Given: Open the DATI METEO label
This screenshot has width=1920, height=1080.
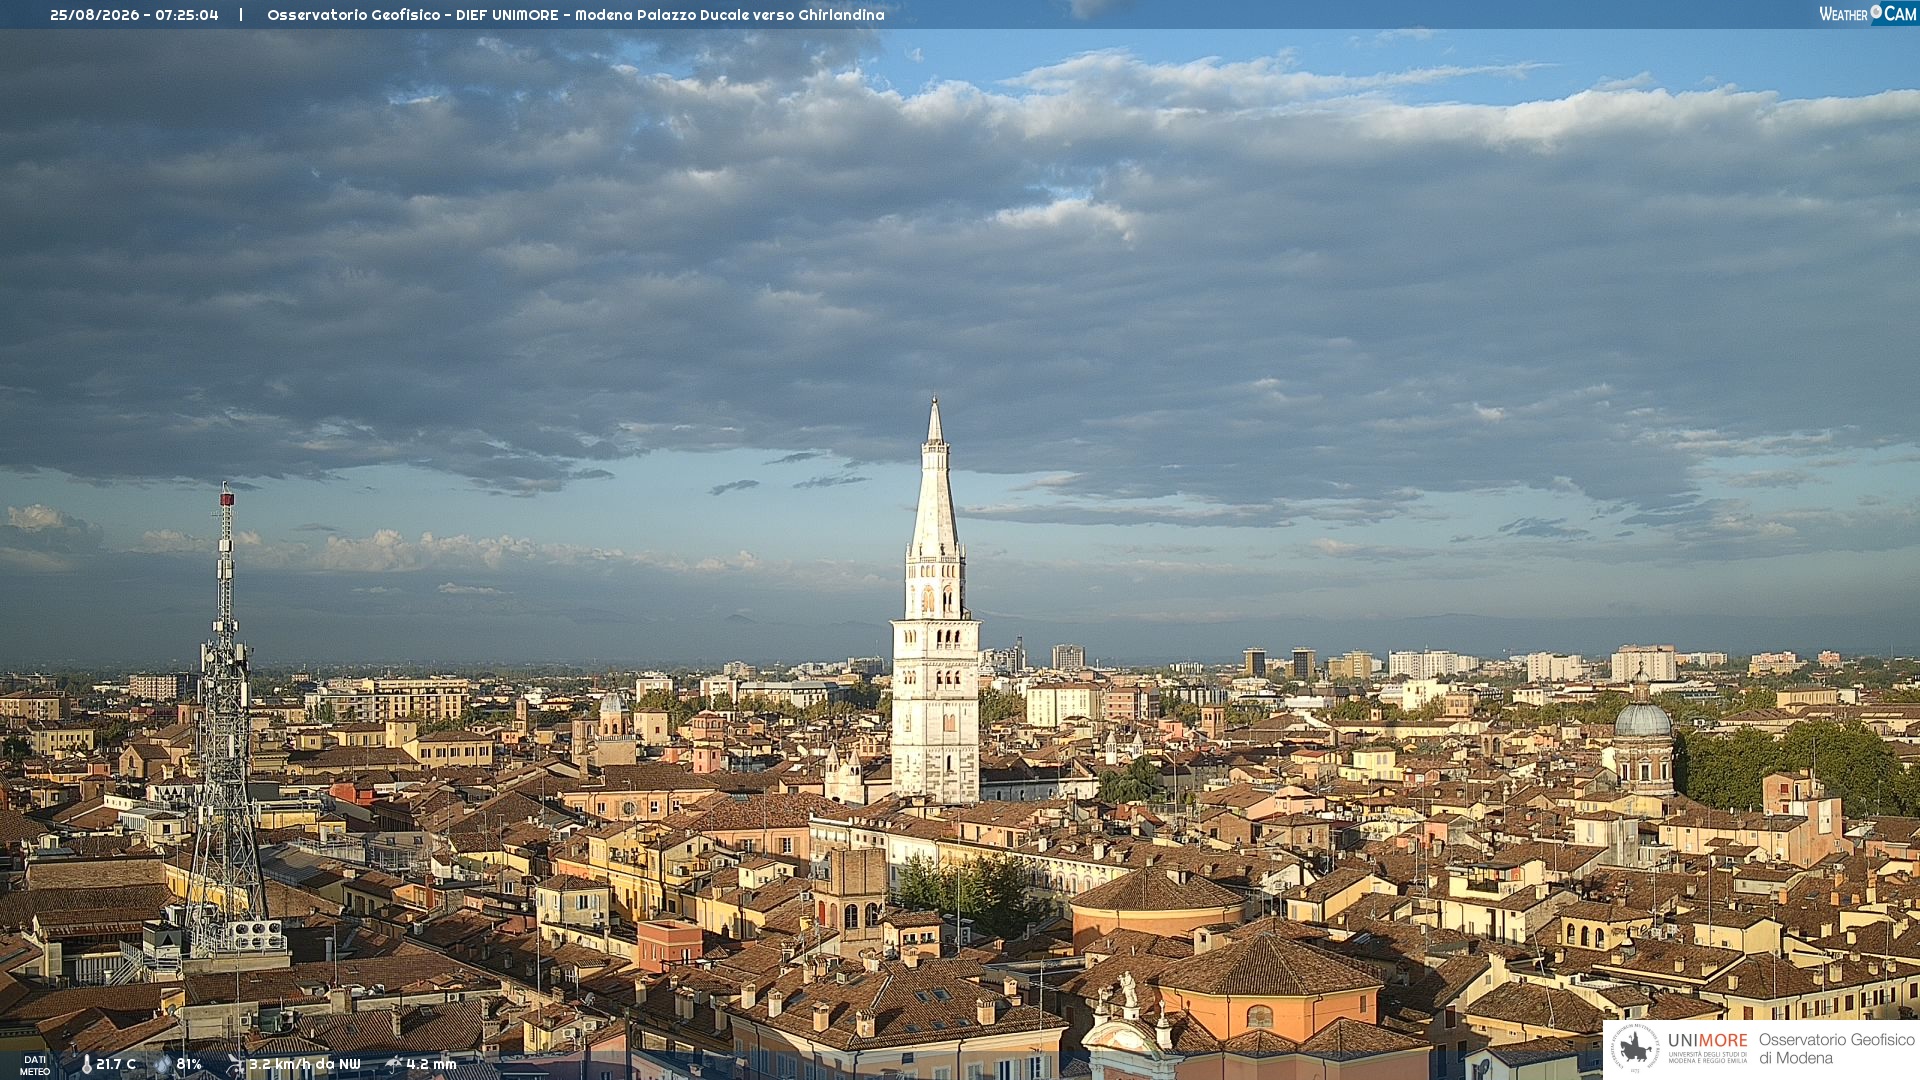Looking at the screenshot, I should 35,1065.
